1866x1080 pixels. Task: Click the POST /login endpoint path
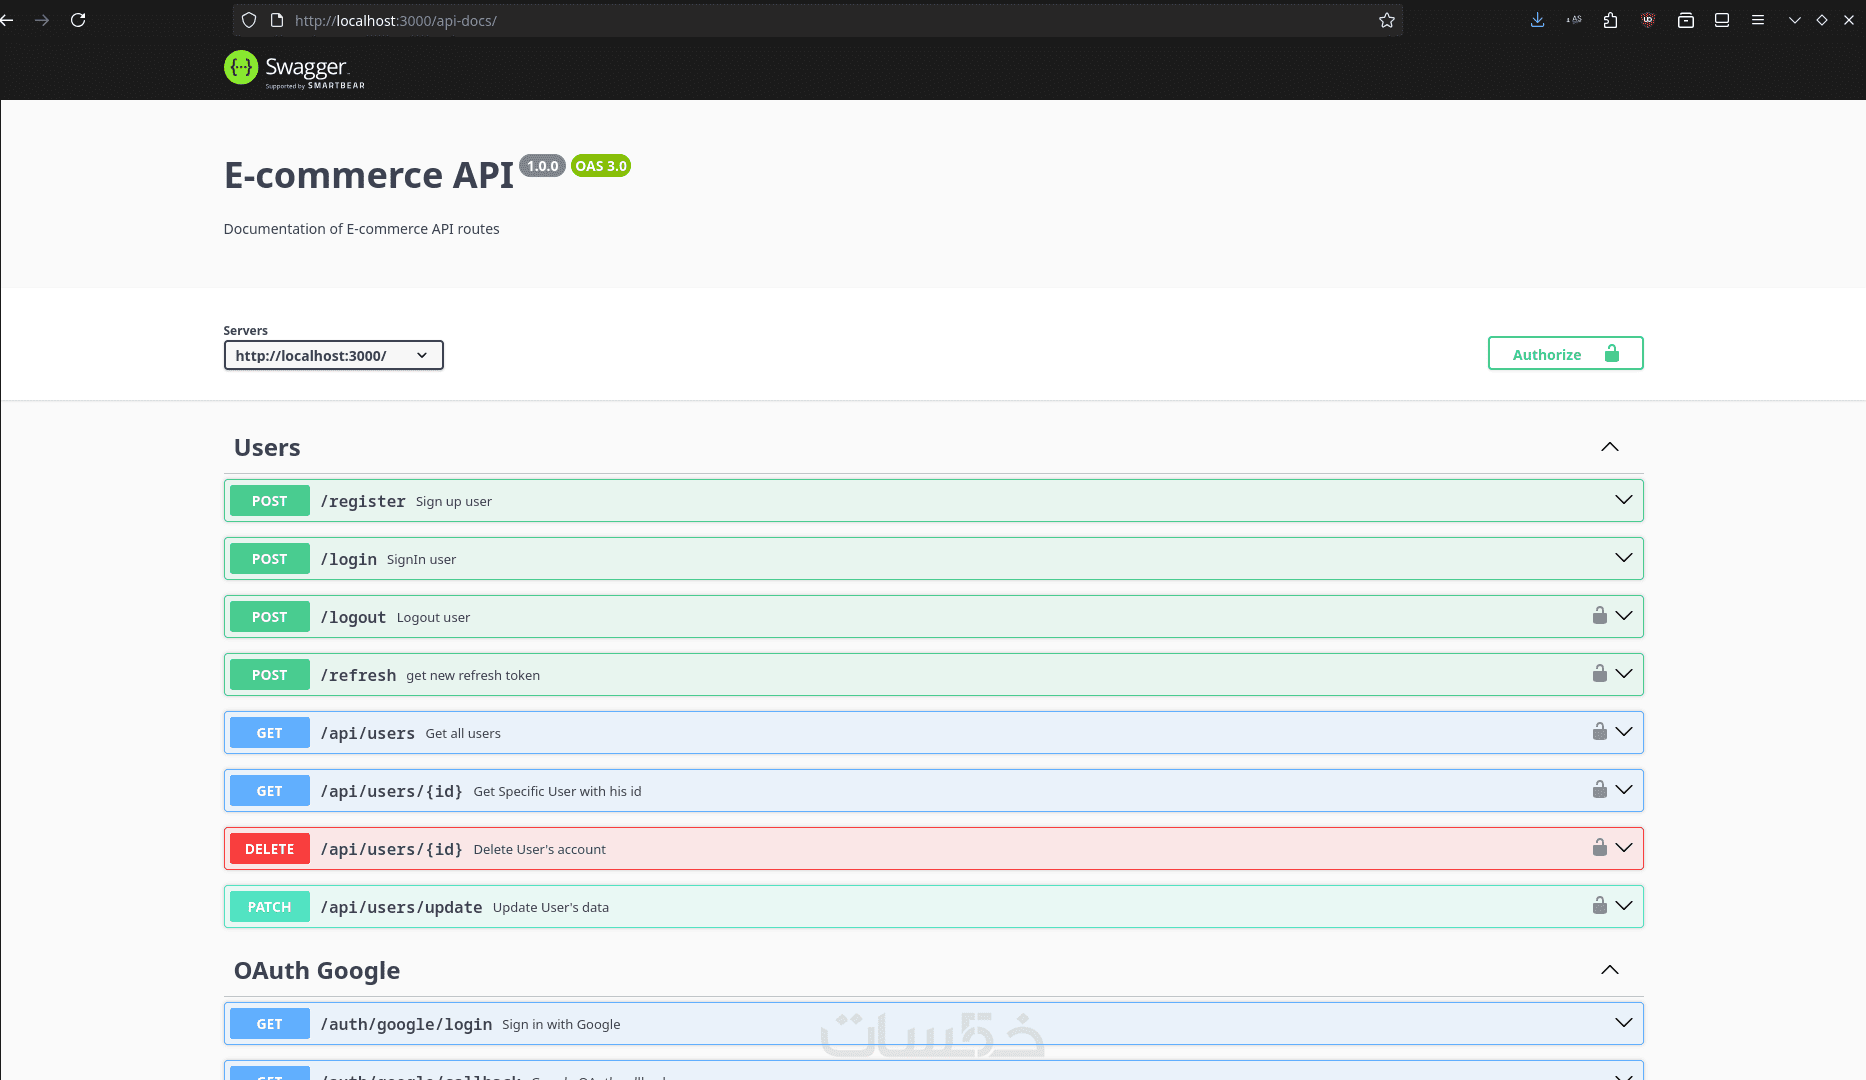point(348,559)
